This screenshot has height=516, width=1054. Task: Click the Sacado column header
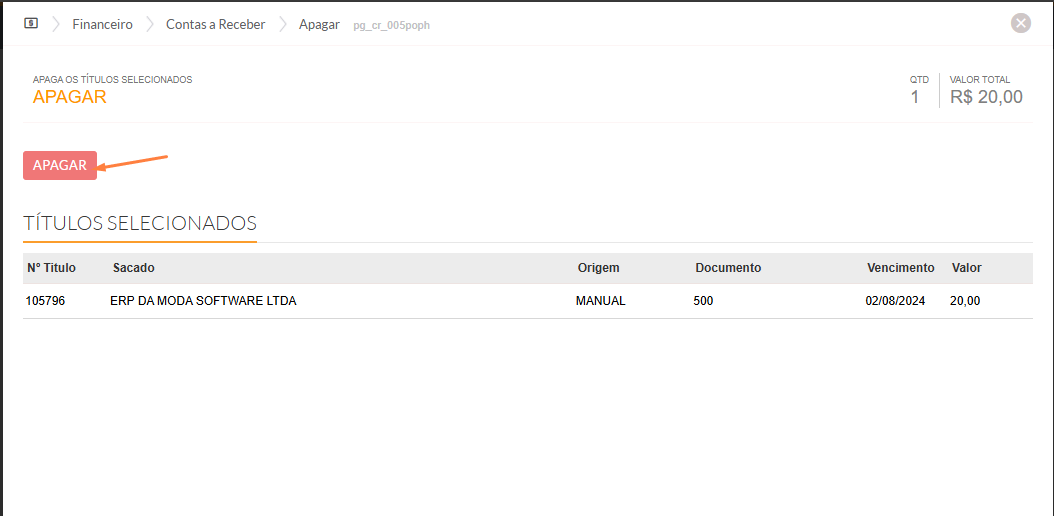134,268
